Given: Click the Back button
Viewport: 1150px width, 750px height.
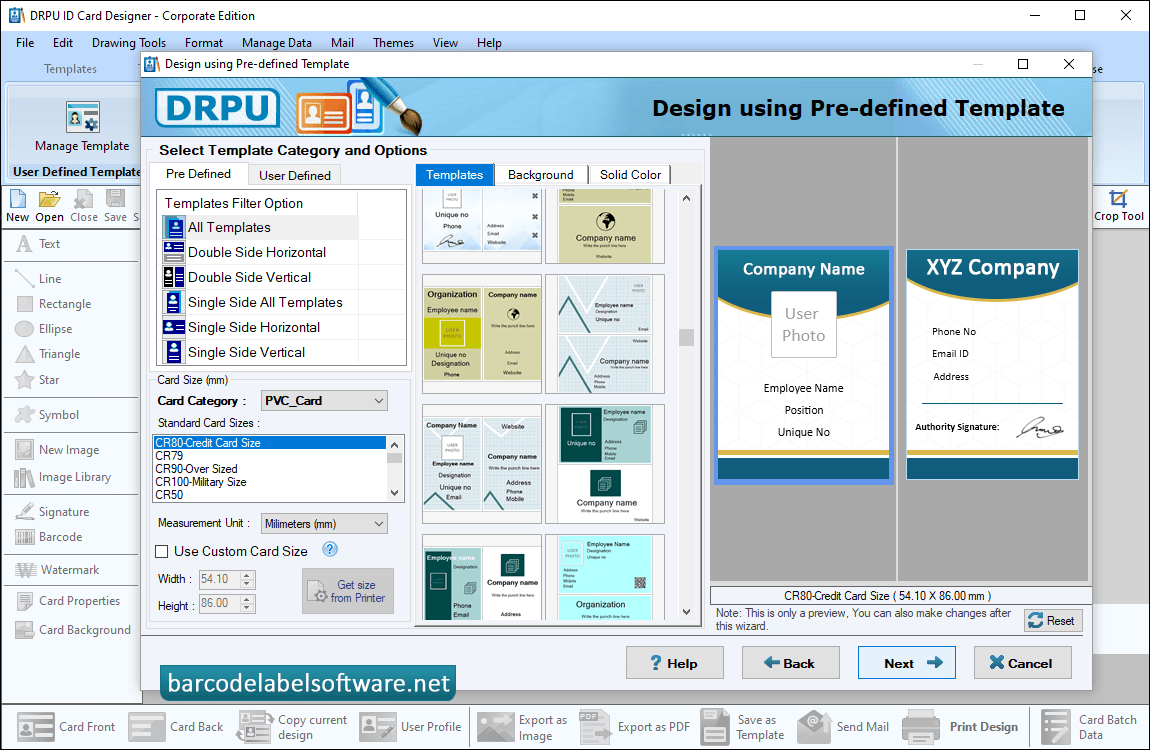Looking at the screenshot, I should [x=791, y=663].
